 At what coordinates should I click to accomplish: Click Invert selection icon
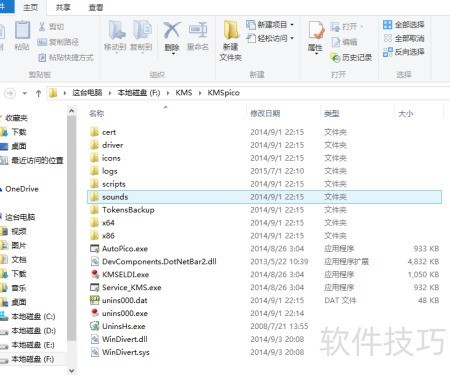[387, 52]
